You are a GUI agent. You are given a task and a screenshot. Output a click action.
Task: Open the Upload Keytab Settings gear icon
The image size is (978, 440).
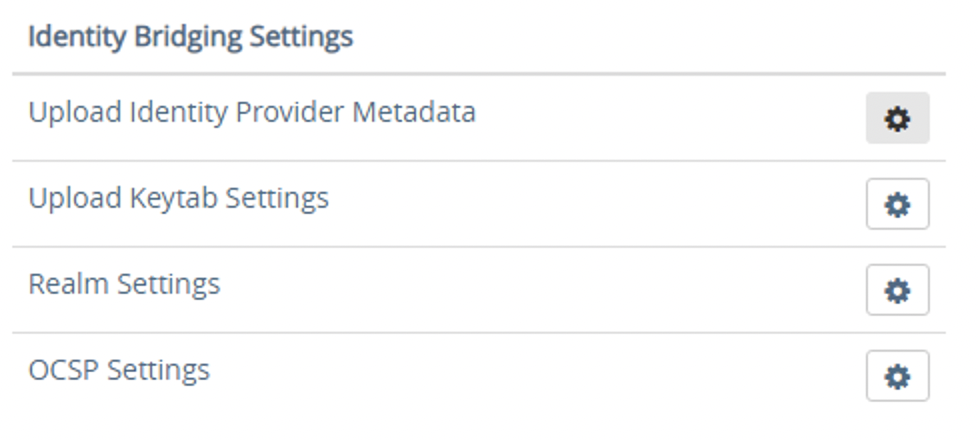click(897, 204)
